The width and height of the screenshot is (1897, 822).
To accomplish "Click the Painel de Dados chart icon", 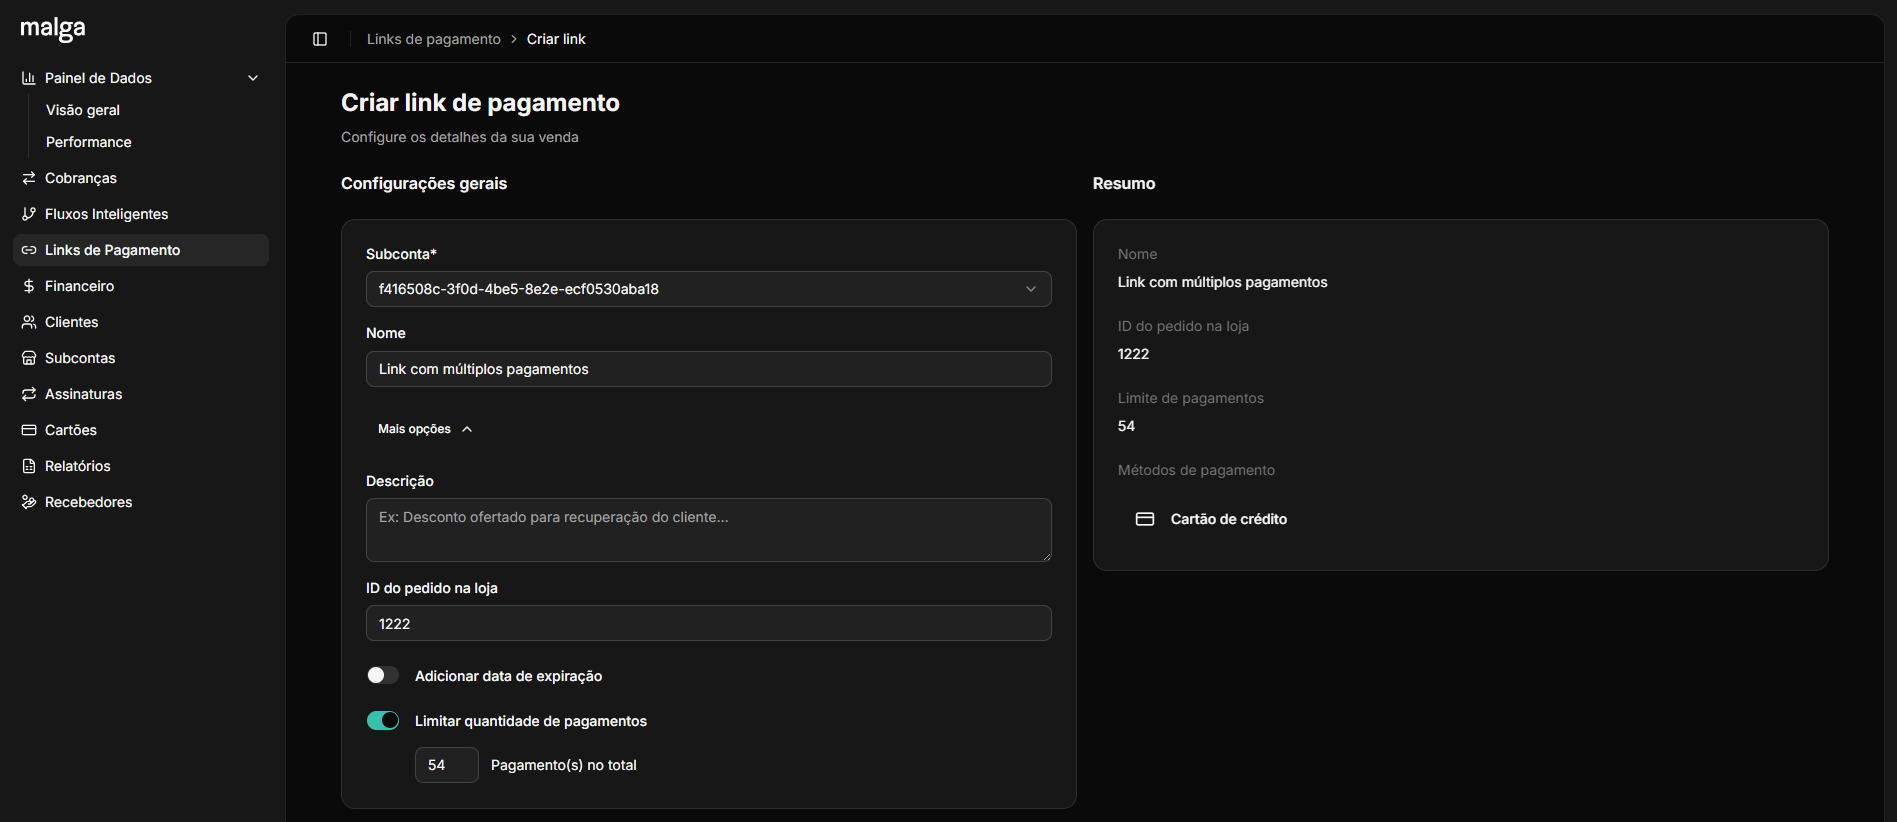I will pos(29,78).
